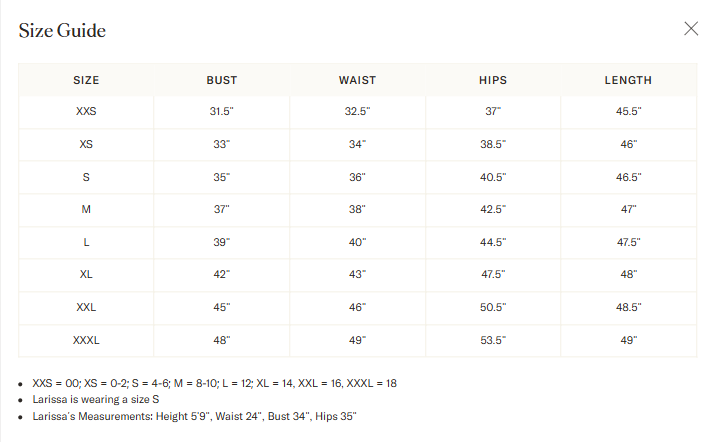The image size is (711, 442).
Task: Close the Size Guide dialog
Action: coord(691,29)
